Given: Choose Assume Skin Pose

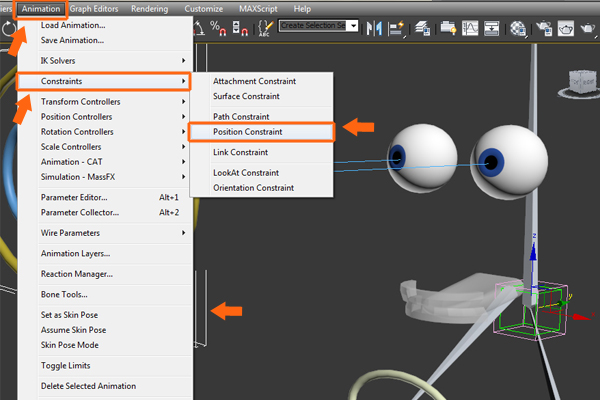Looking at the screenshot, I should tap(105, 330).
